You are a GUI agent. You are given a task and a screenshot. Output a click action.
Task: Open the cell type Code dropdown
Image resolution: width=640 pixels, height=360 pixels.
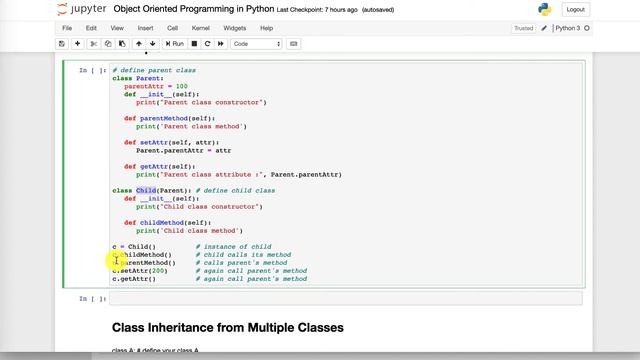pos(256,44)
